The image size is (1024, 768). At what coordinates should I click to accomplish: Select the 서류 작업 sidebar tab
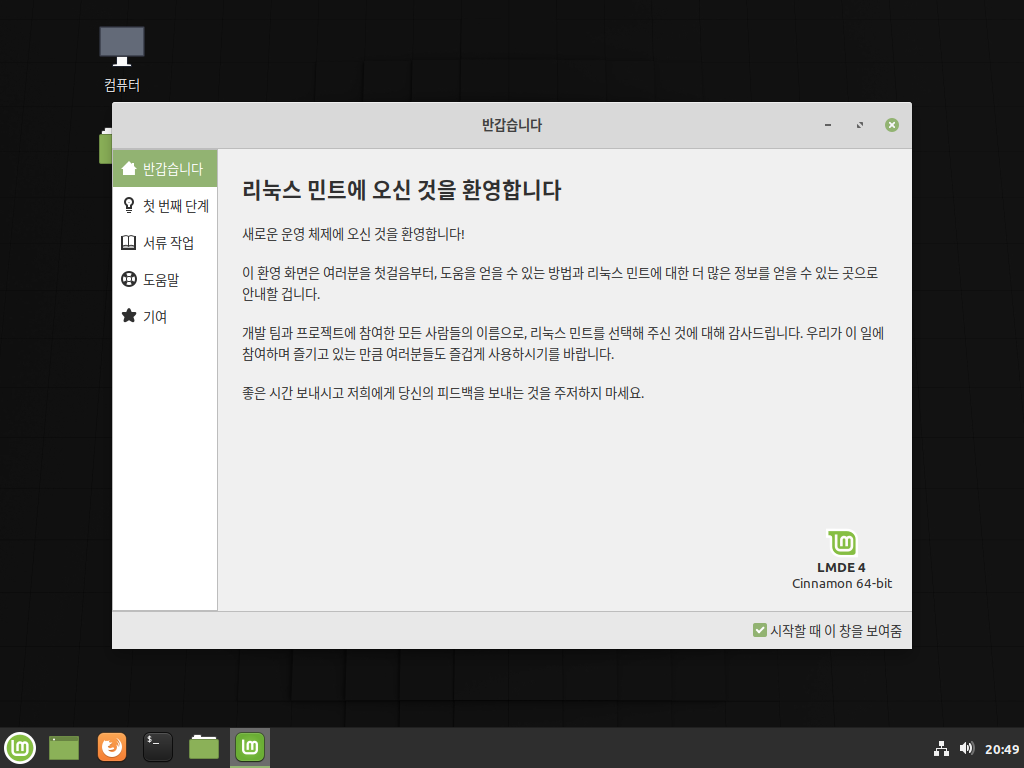pos(165,243)
